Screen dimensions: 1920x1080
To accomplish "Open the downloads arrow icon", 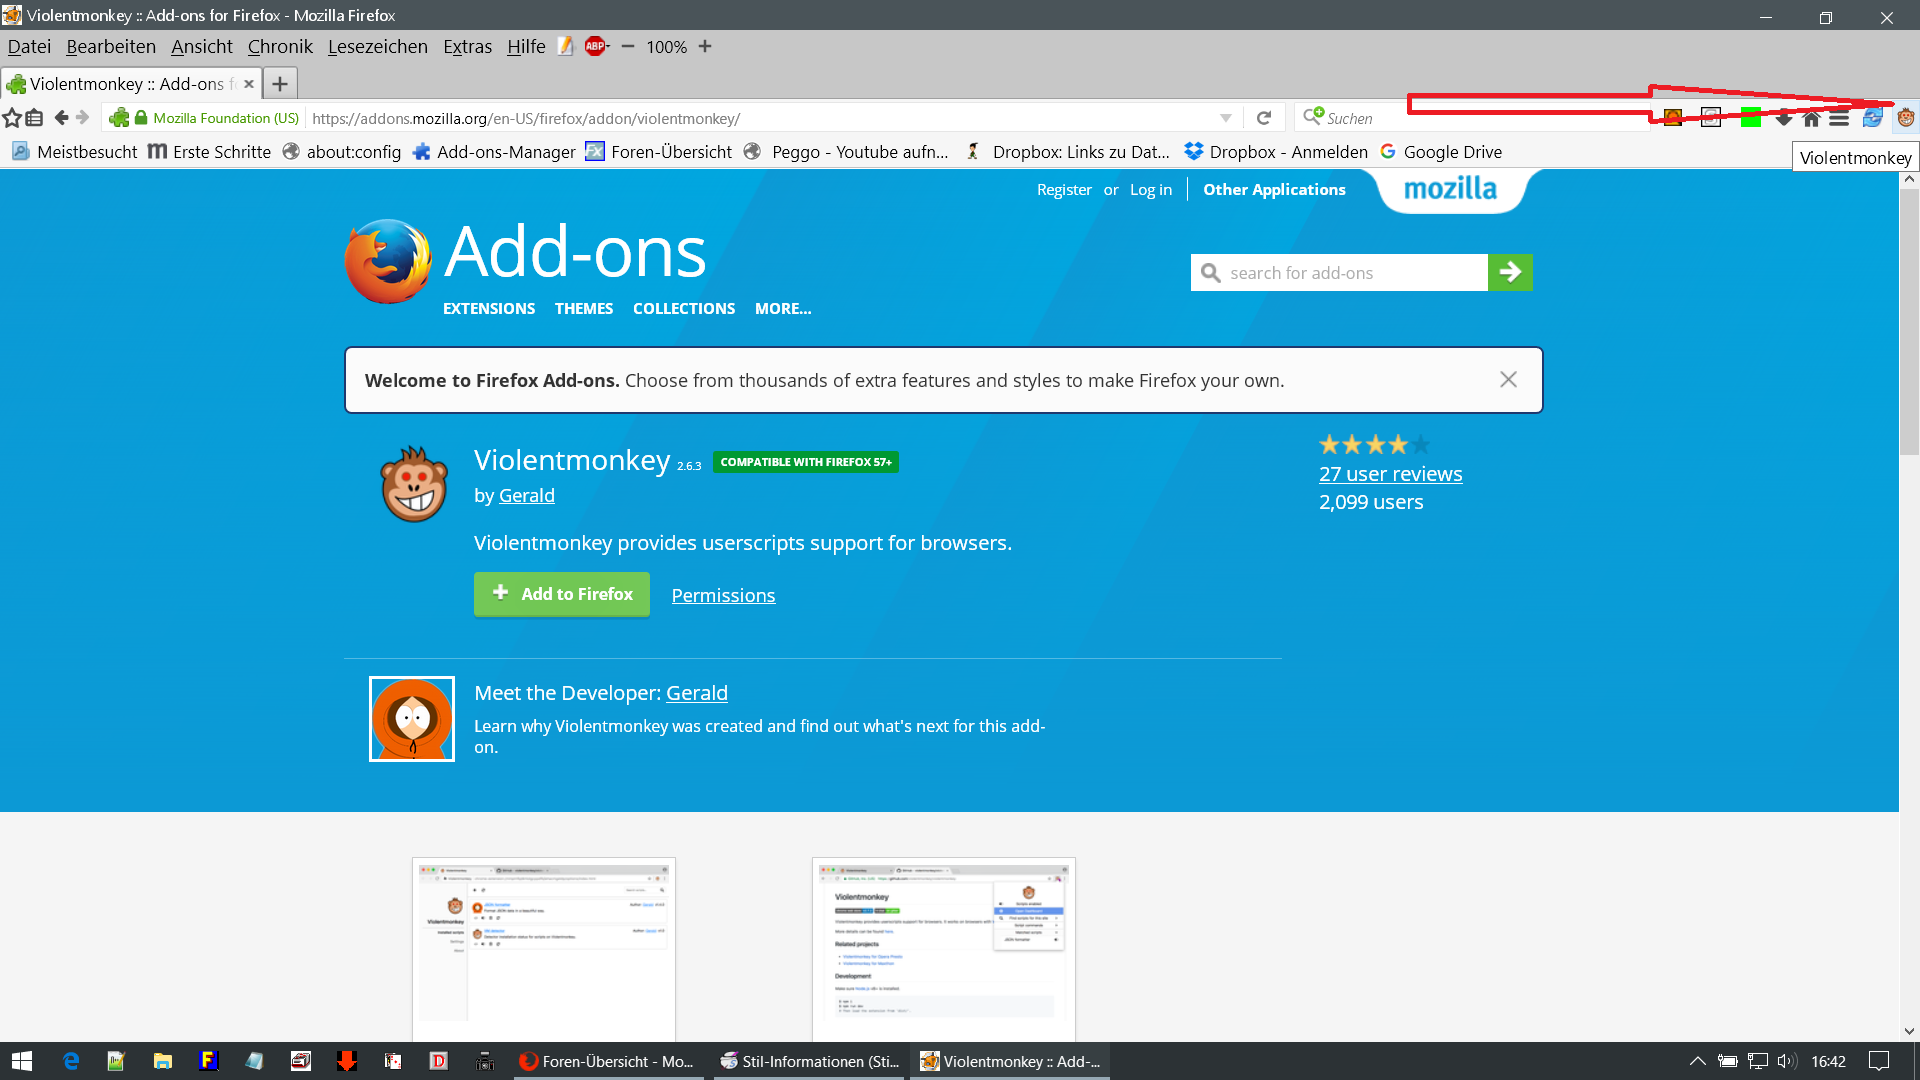I will (x=1784, y=118).
